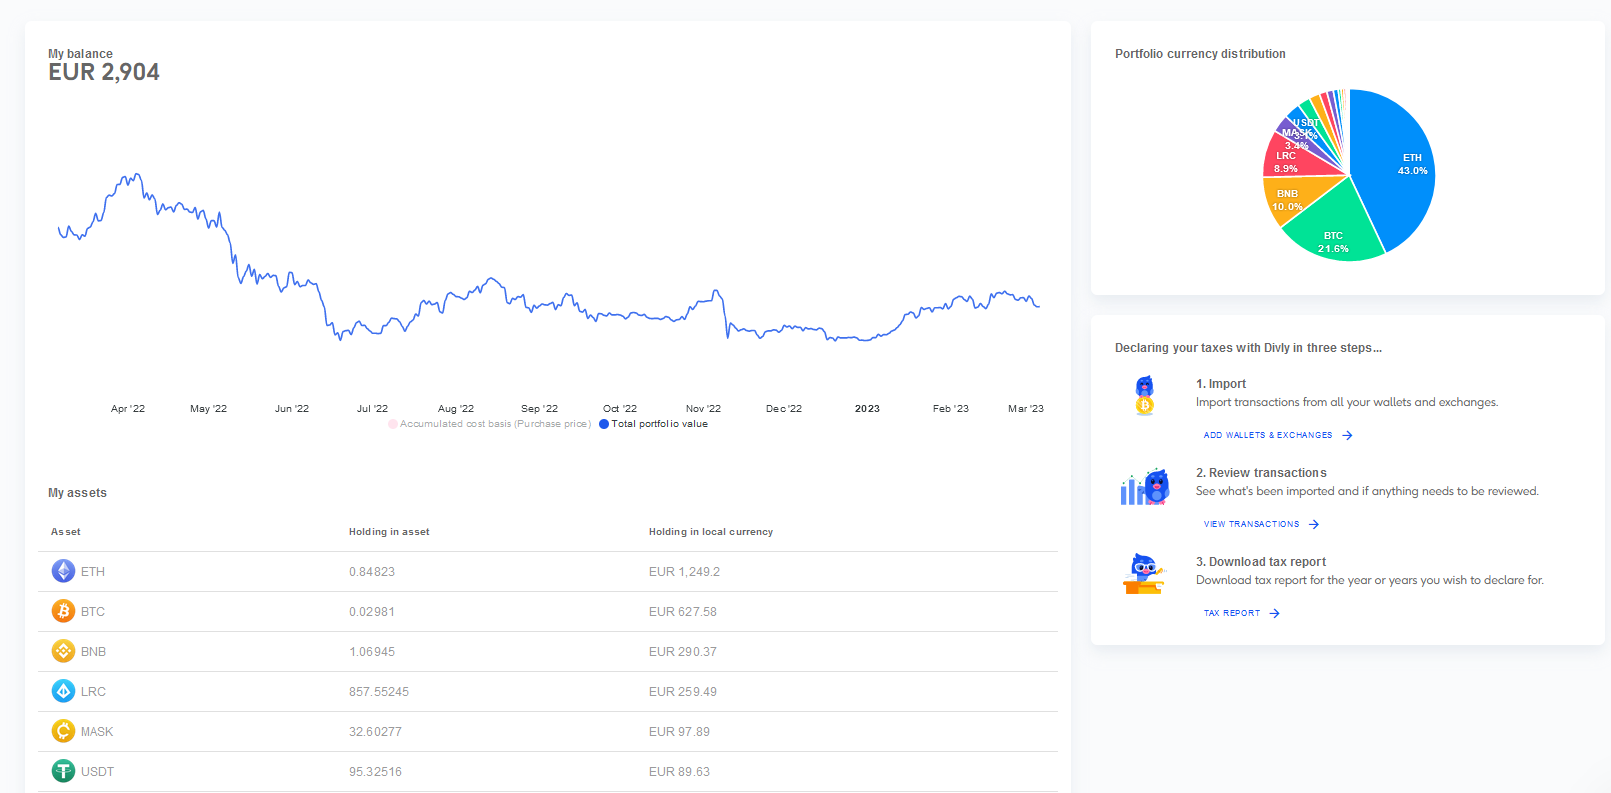This screenshot has height=793, width=1611.
Task: Click the Ethereum coin icon
Action: point(63,571)
